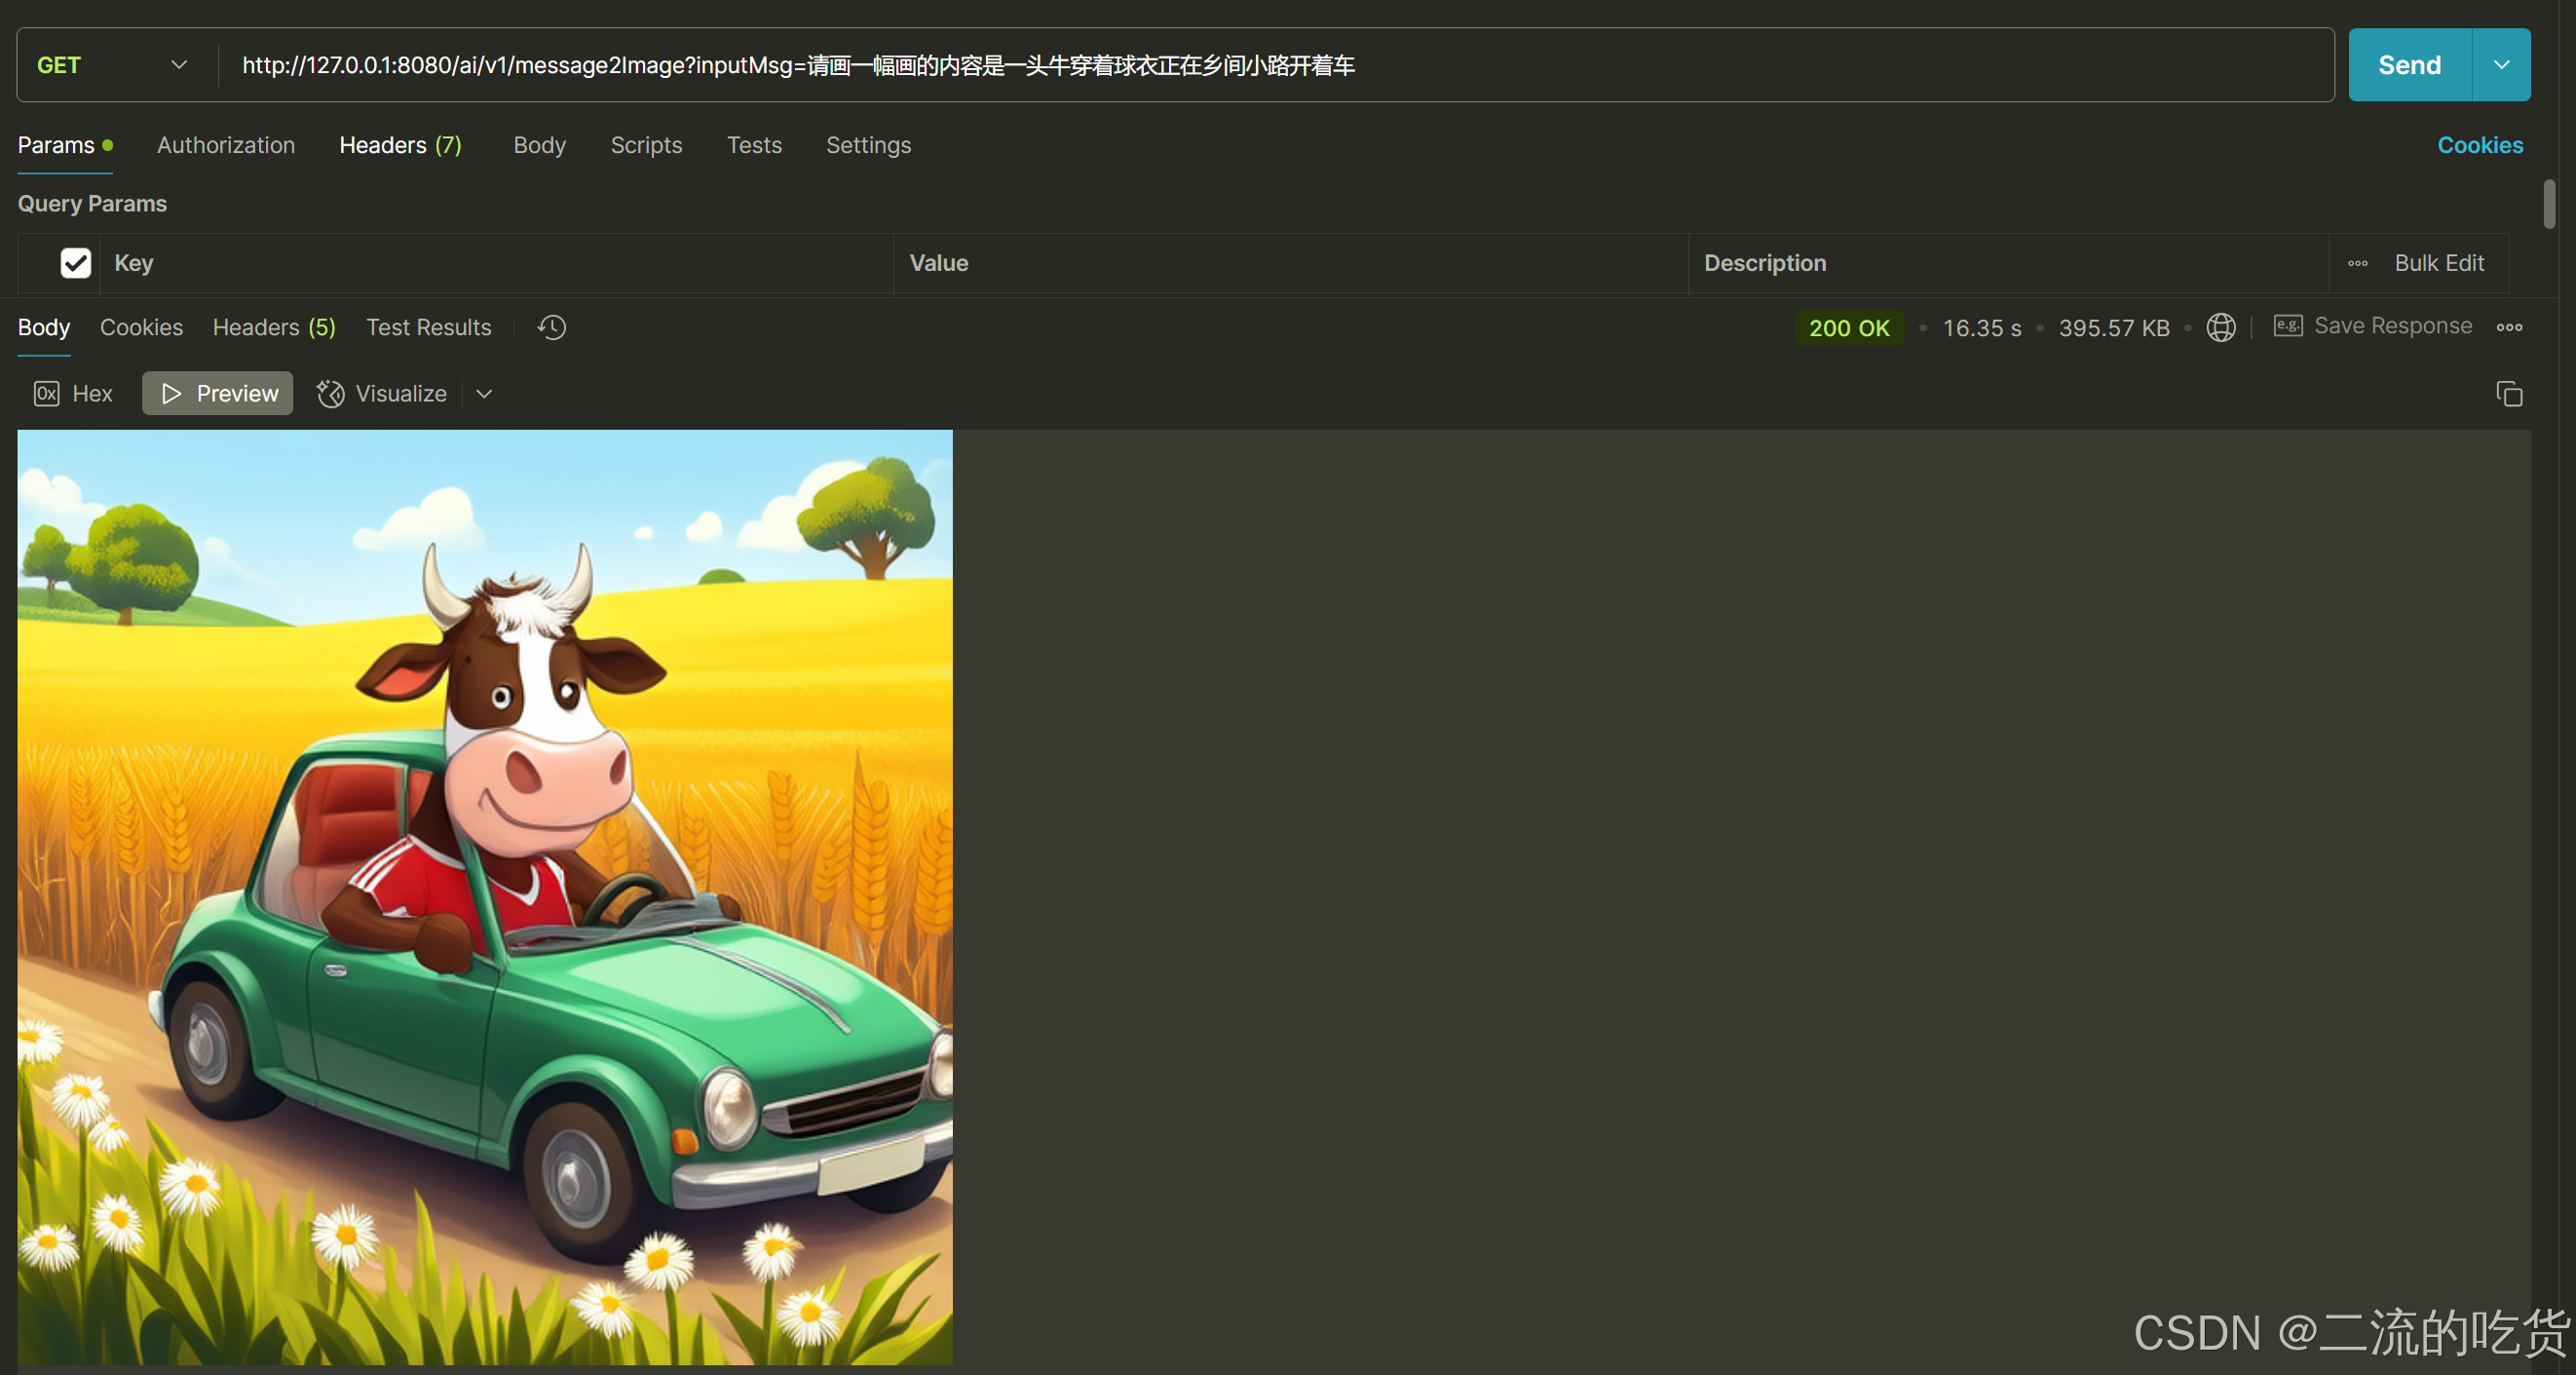Image resolution: width=2576 pixels, height=1375 pixels.
Task: Click Bulk Edit for params
Action: pos(2438,263)
